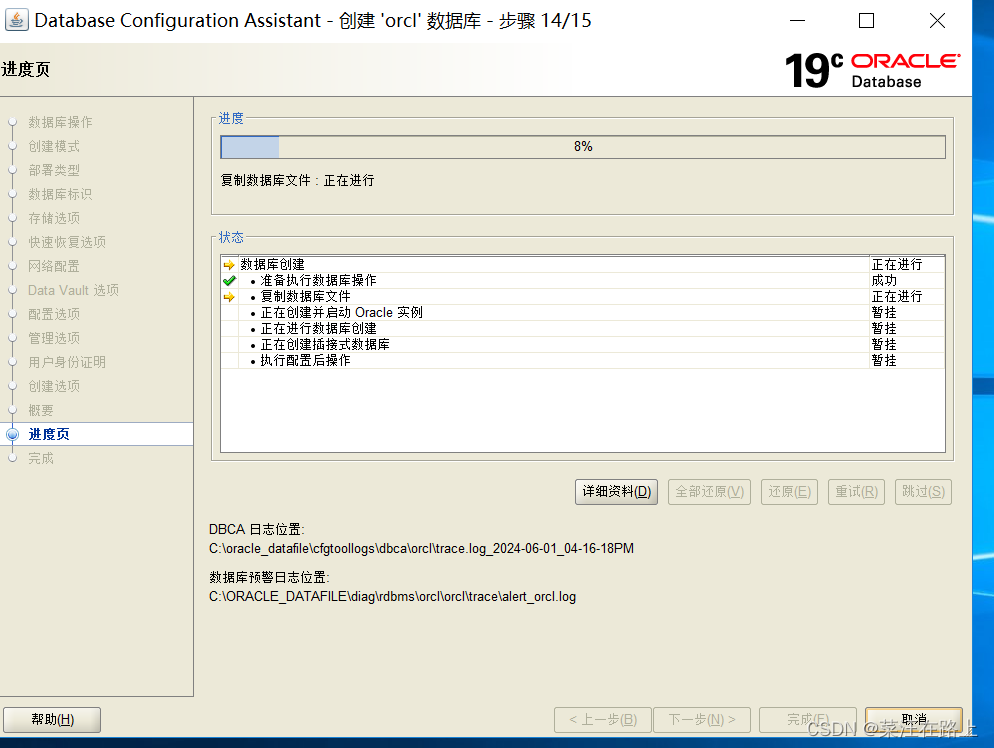Cancel the installation with 取消
994x748 pixels.
pos(913,720)
